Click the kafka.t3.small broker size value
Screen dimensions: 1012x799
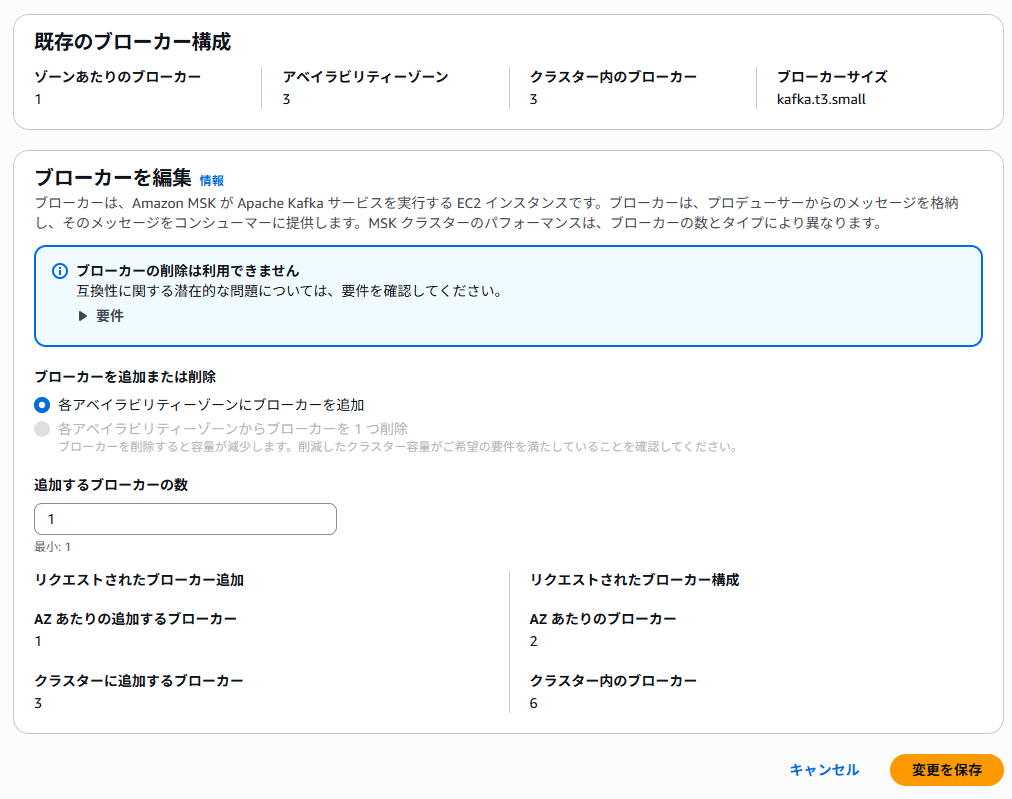coord(821,99)
